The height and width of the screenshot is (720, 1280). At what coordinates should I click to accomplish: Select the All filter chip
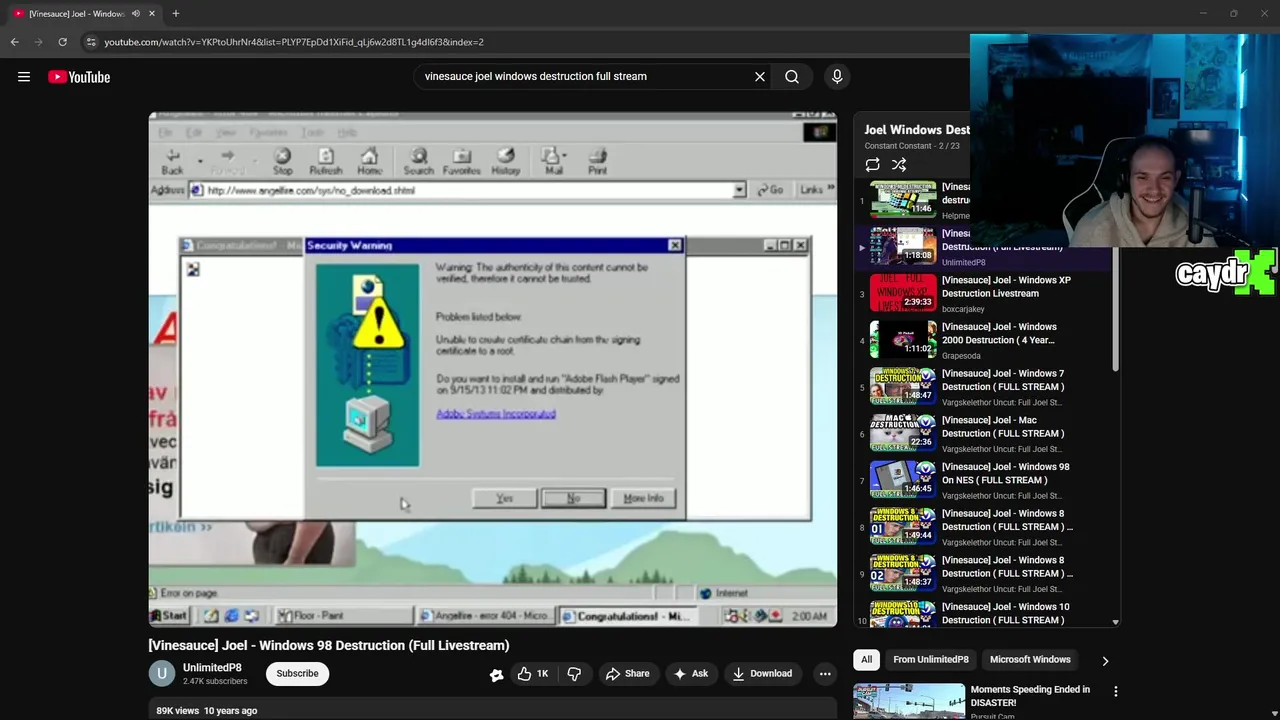(x=866, y=659)
